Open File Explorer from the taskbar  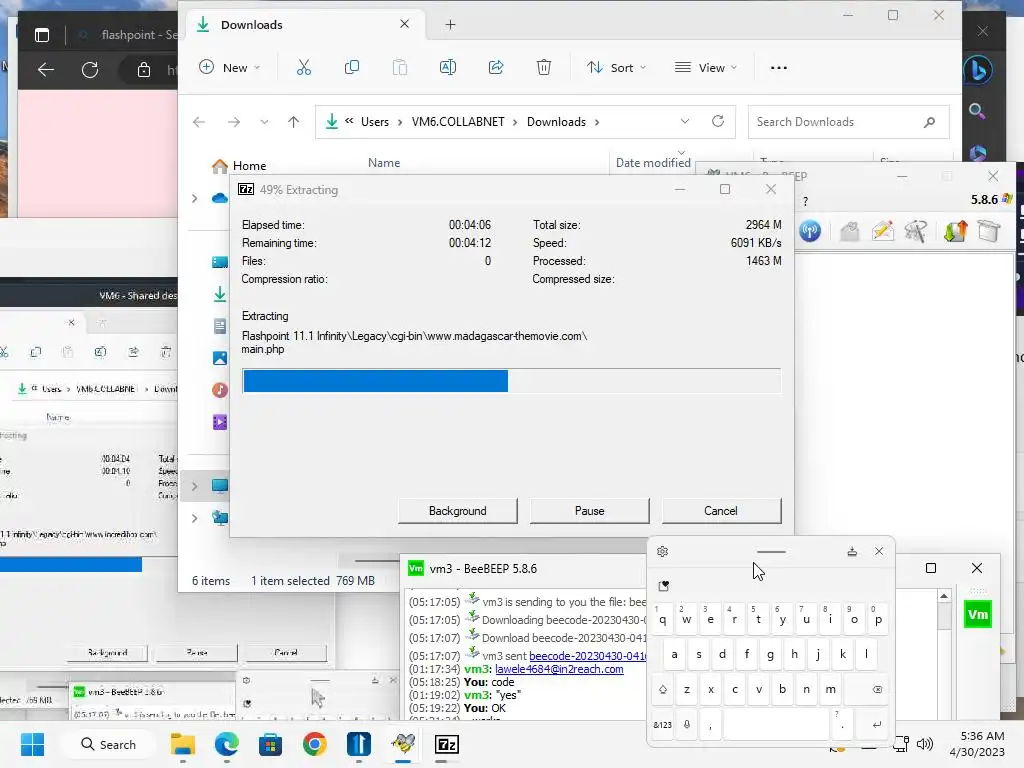point(183,744)
